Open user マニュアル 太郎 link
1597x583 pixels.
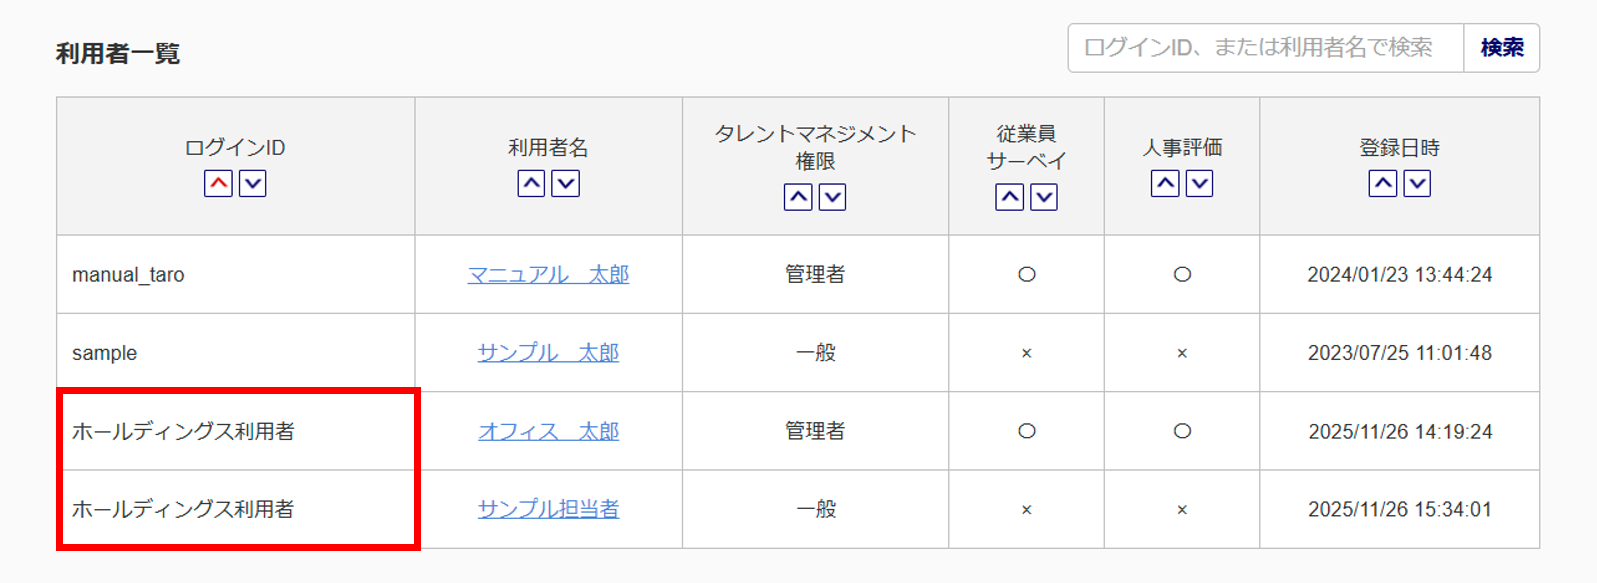[x=548, y=275]
